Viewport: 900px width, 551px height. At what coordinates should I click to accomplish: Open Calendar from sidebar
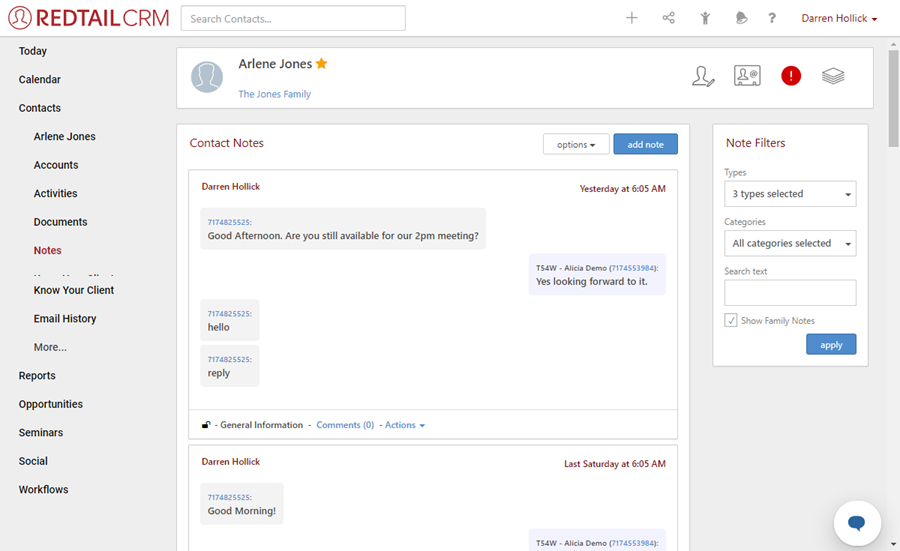tap(40, 79)
